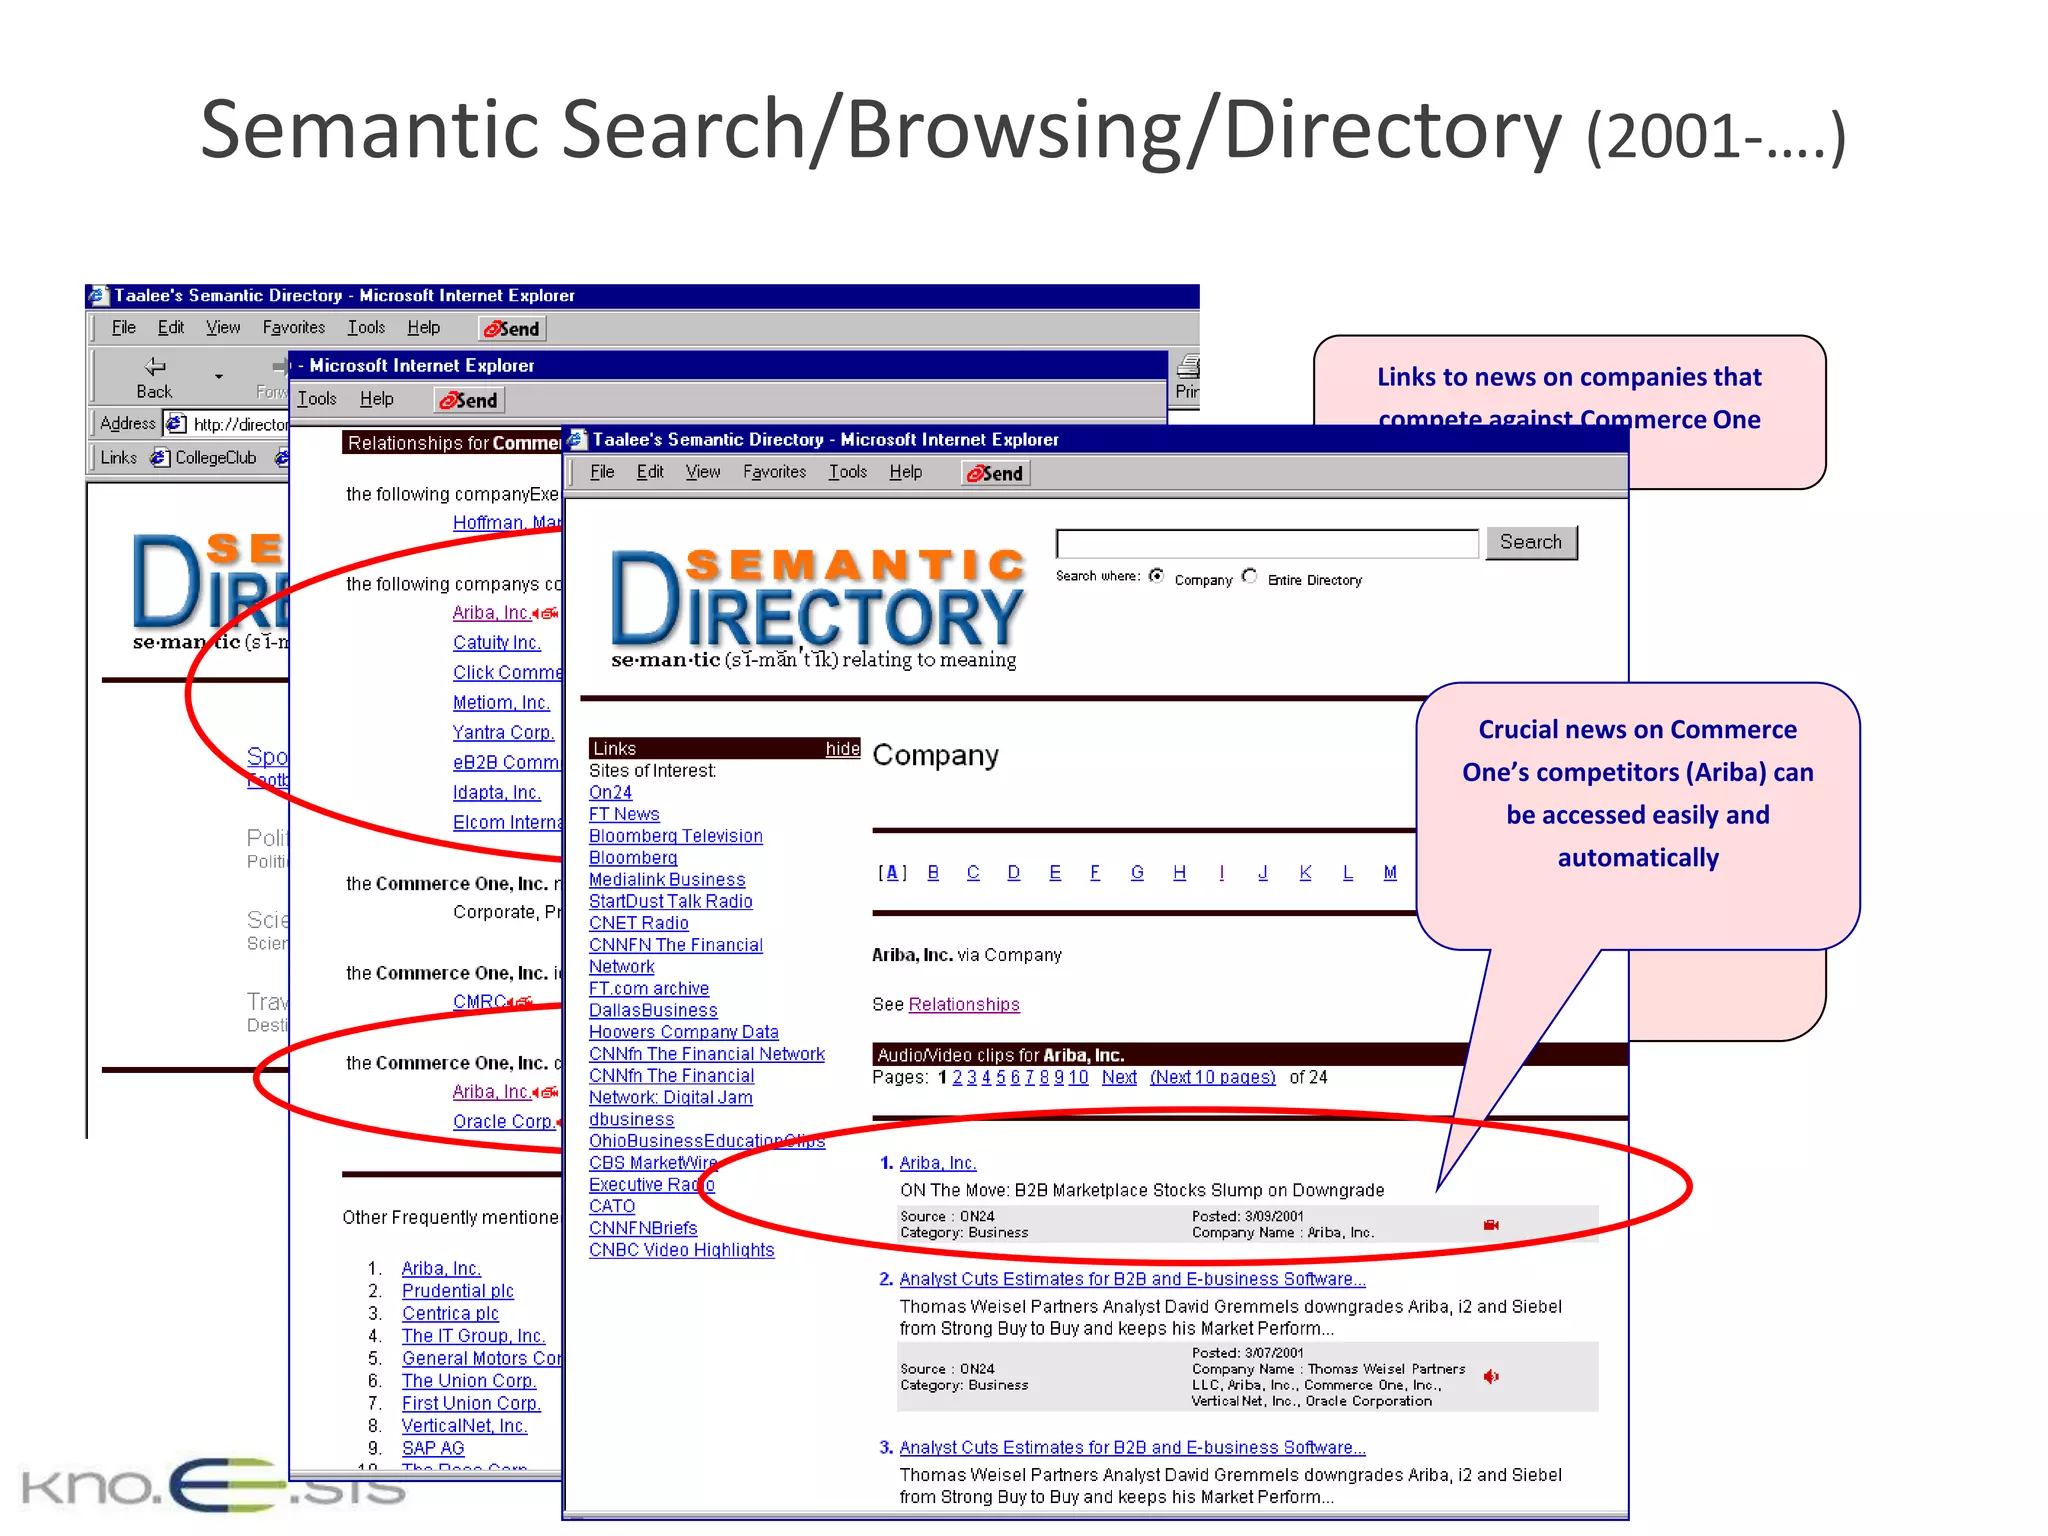Click the Print icon in rear window
The image size is (2048, 1536).
point(1187,378)
